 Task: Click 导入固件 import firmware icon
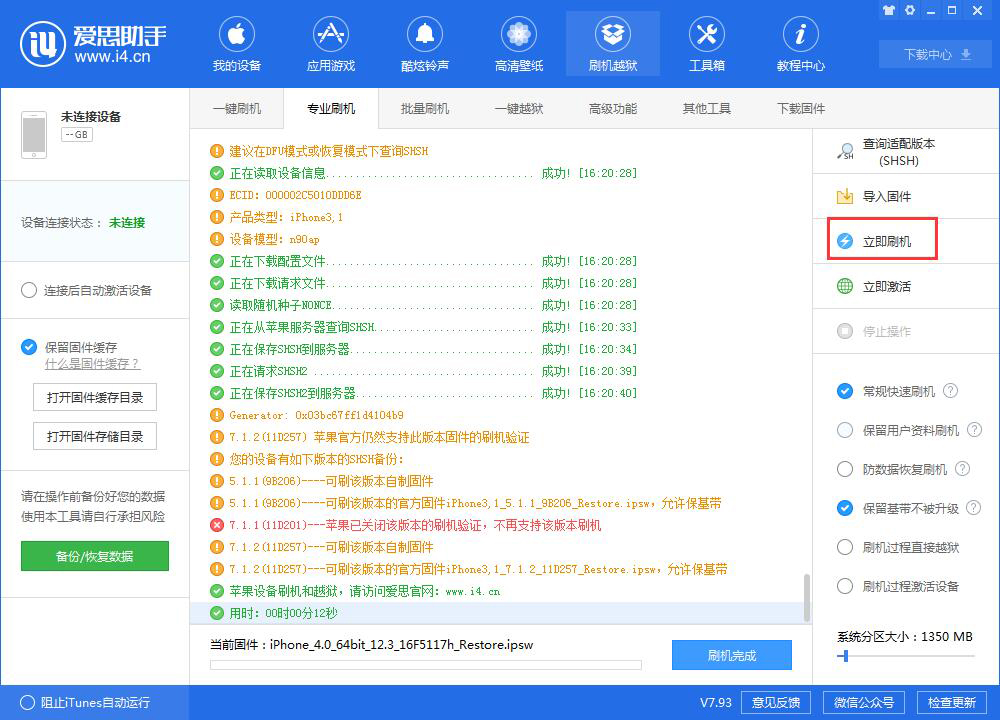[845, 196]
